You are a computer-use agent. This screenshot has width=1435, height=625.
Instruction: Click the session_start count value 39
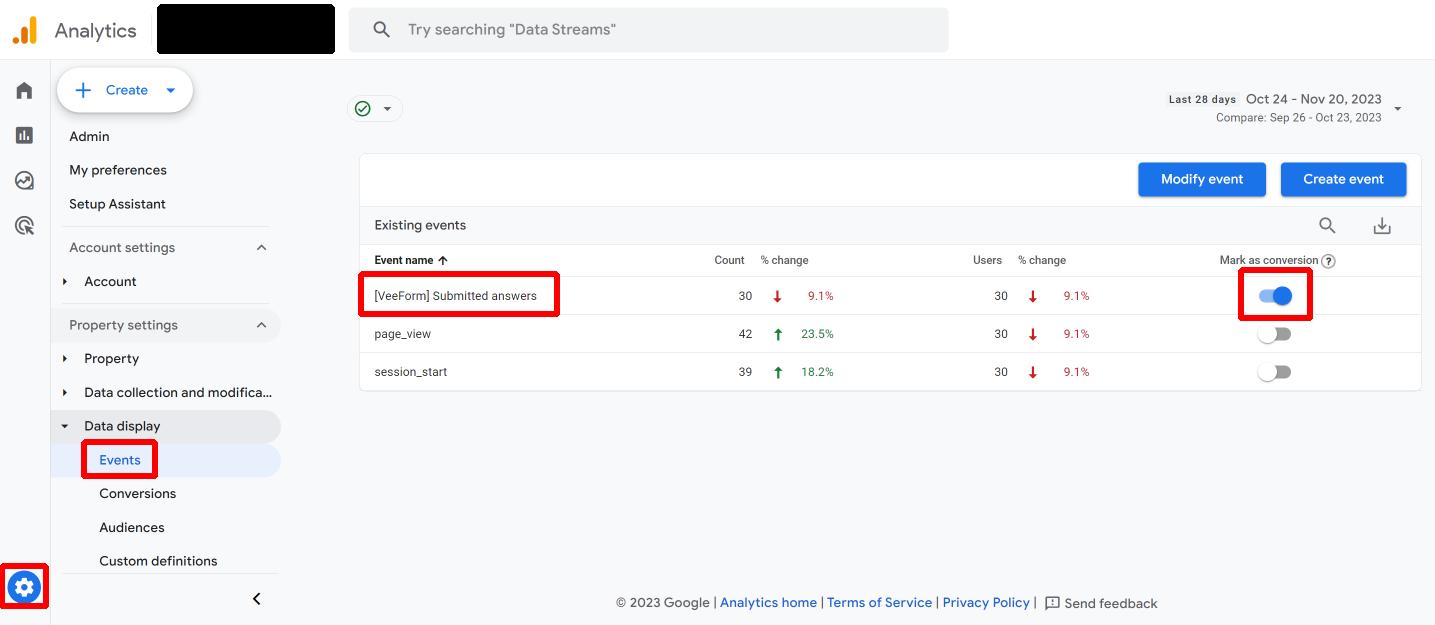(745, 372)
